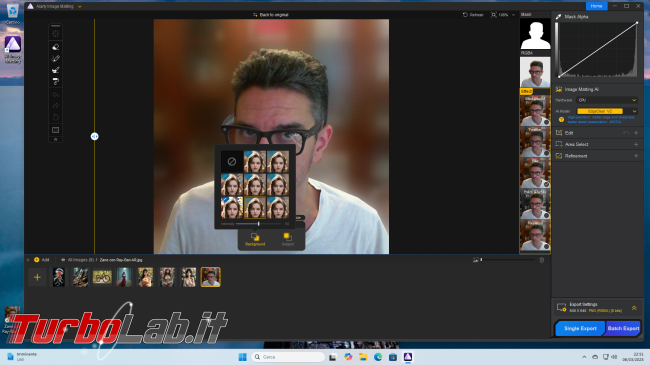Click the Area Select section icon
The height and width of the screenshot is (365, 650).
[x=559, y=144]
